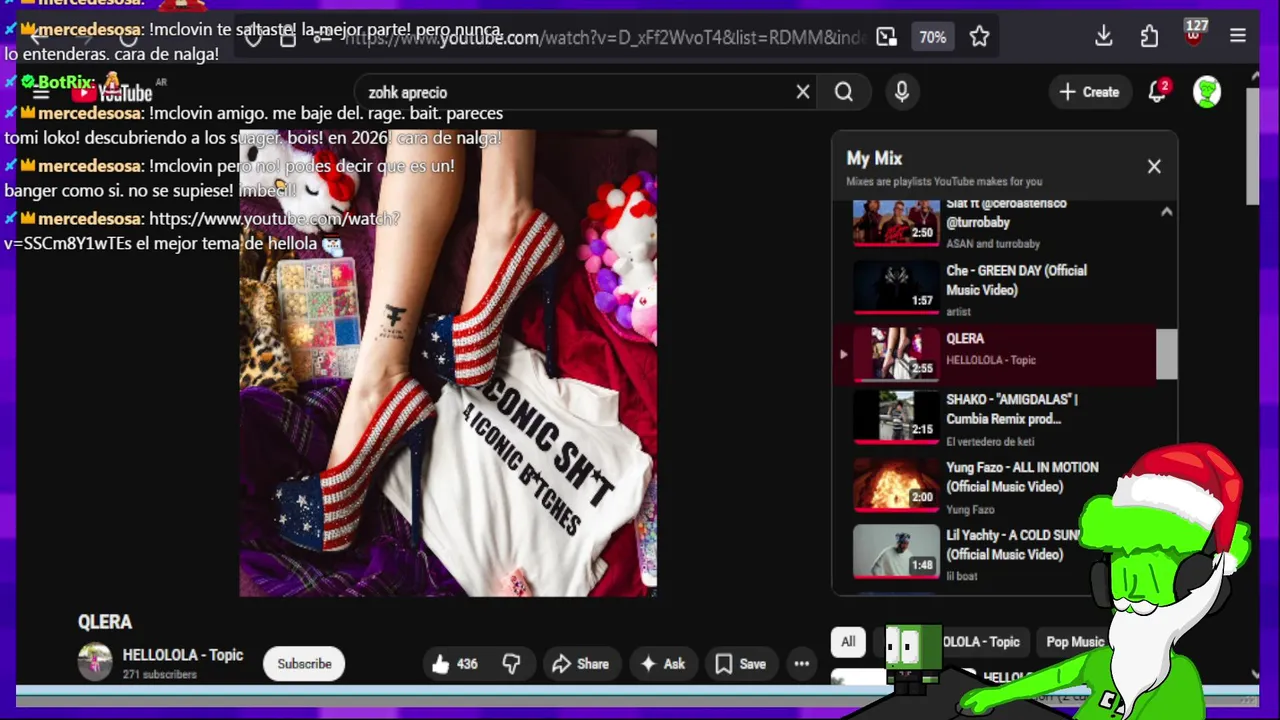
Task: Dislike the QLERA video
Action: point(511,664)
